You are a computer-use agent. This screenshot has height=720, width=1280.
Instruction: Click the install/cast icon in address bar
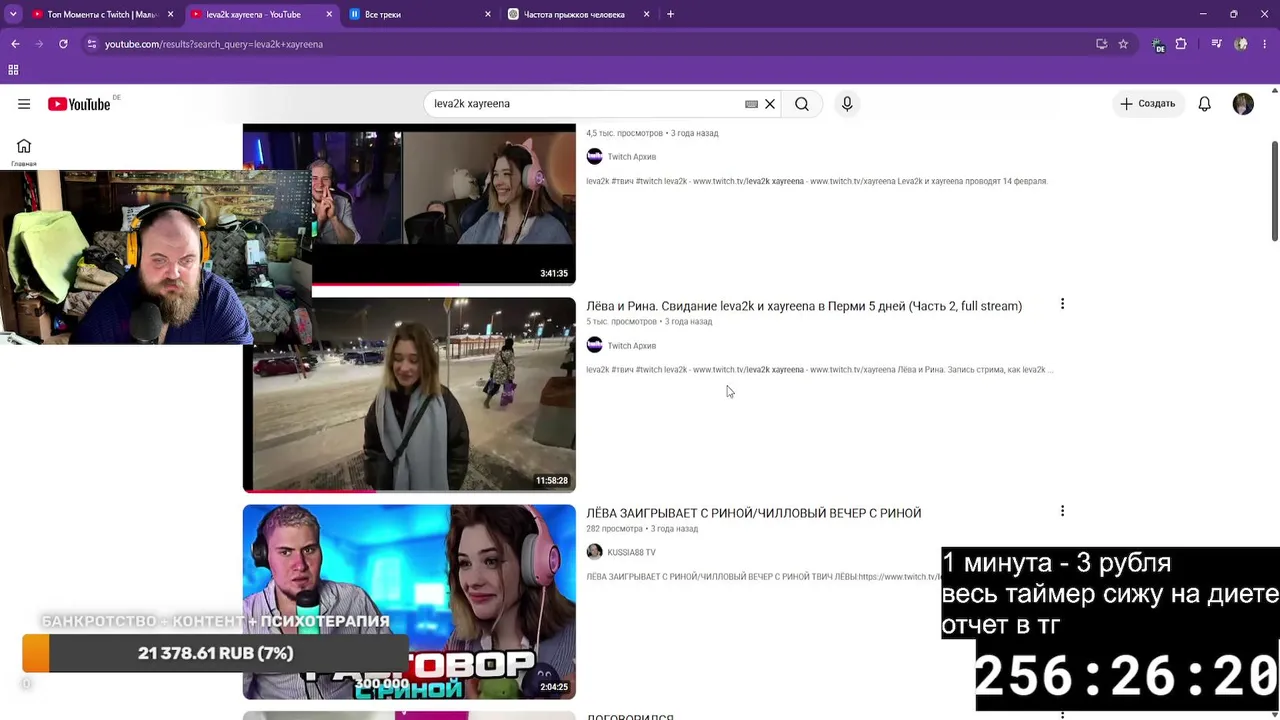coord(1101,44)
